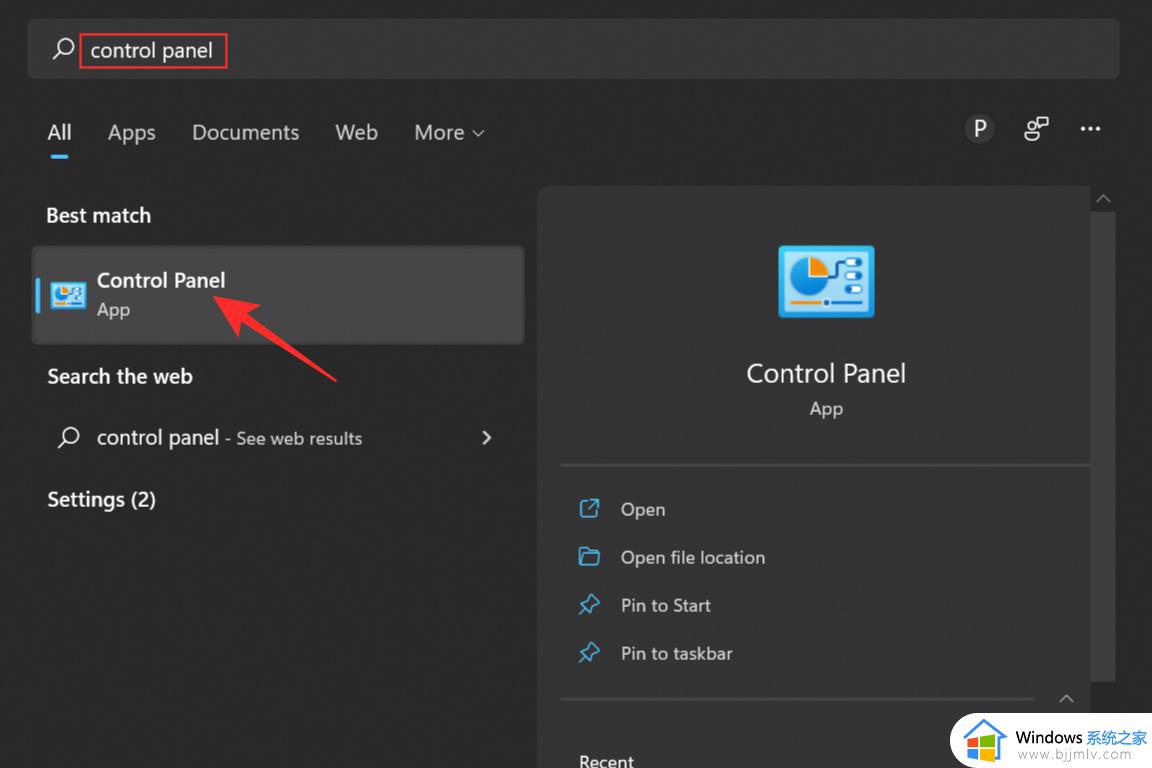Open the three-dot options menu
Viewport: 1152px width, 768px height.
click(x=1090, y=129)
